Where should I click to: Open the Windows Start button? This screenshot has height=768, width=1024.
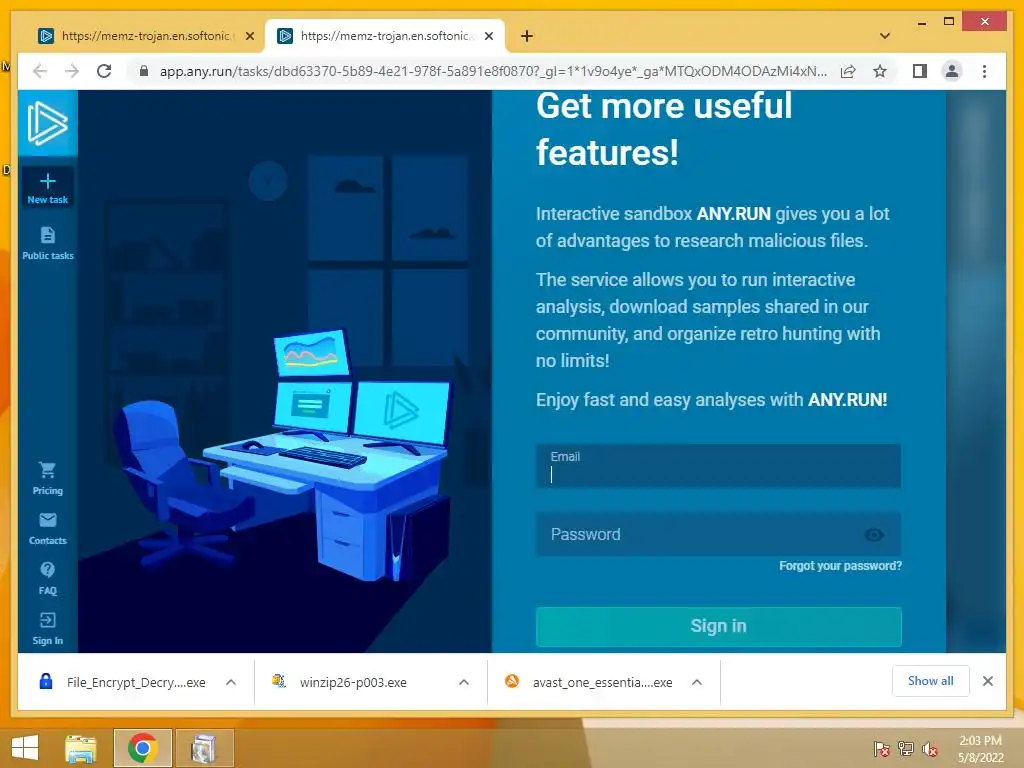coord(25,748)
